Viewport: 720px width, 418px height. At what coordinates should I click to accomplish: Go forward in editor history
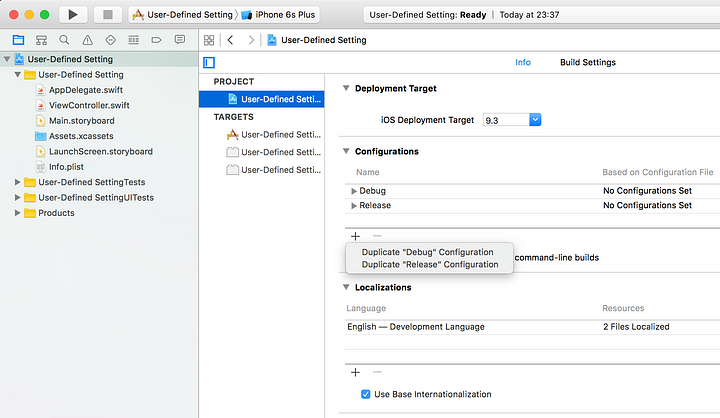click(251, 40)
